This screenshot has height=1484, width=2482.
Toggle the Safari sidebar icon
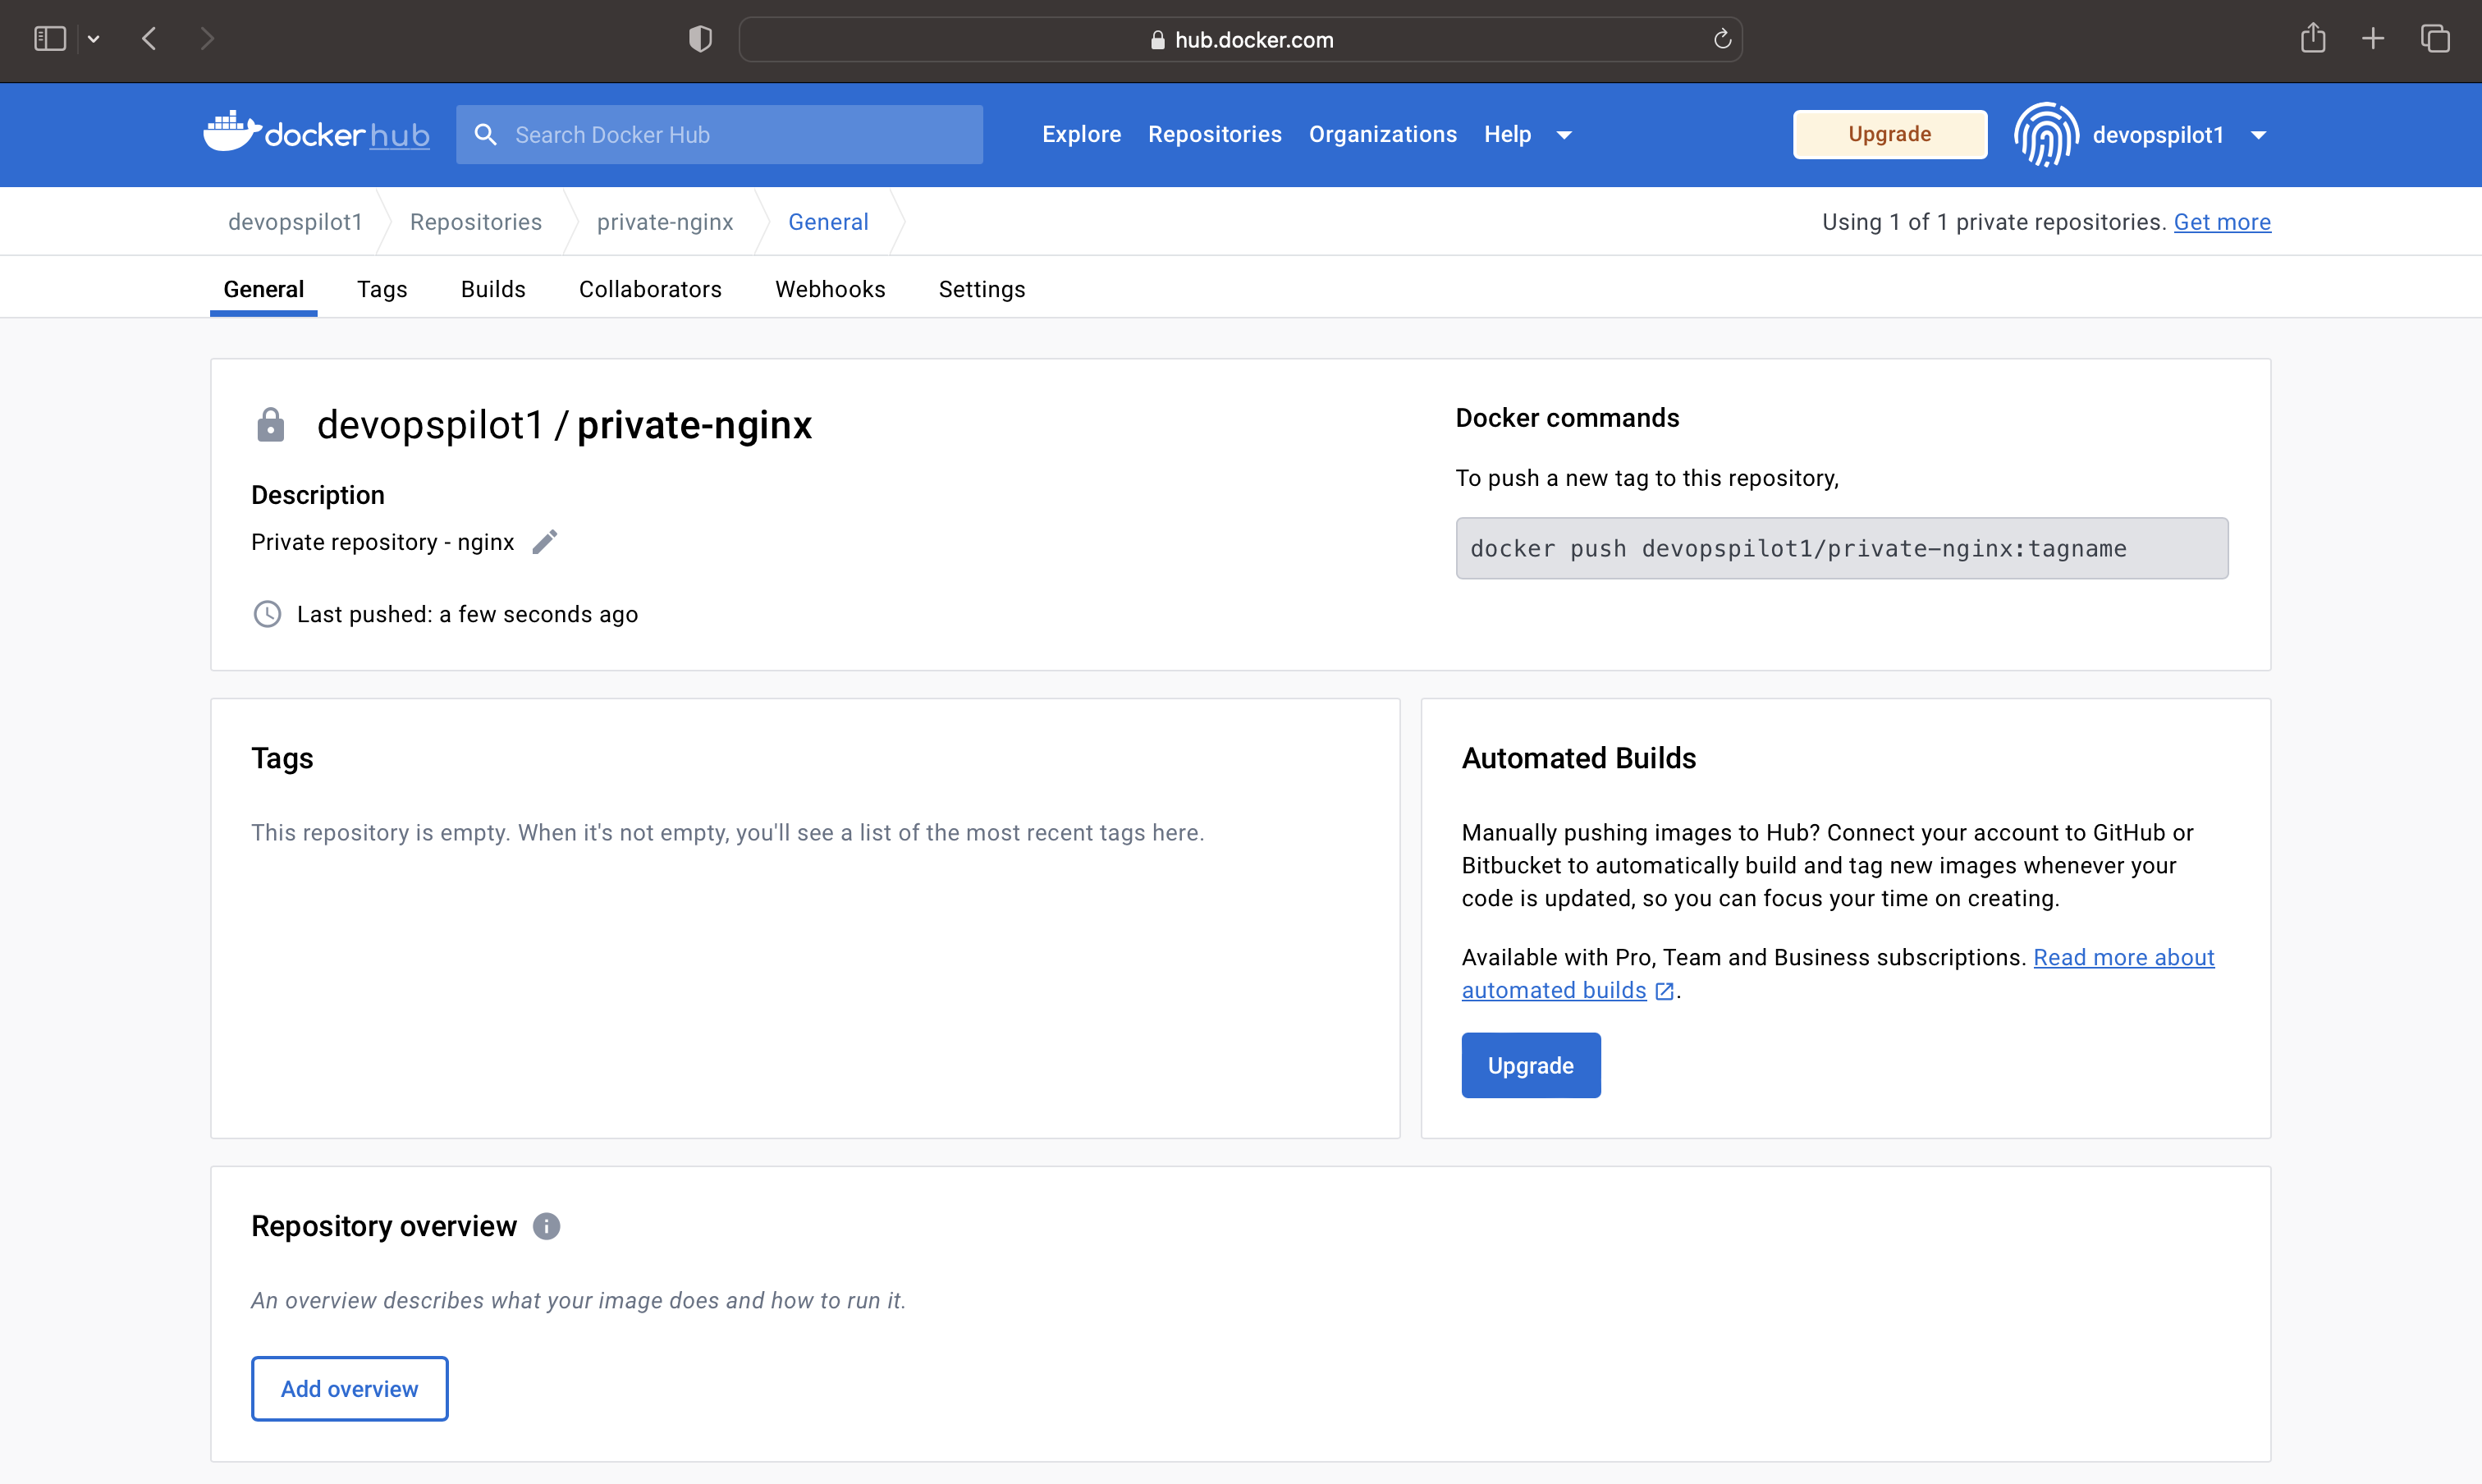pyautogui.click(x=50, y=39)
